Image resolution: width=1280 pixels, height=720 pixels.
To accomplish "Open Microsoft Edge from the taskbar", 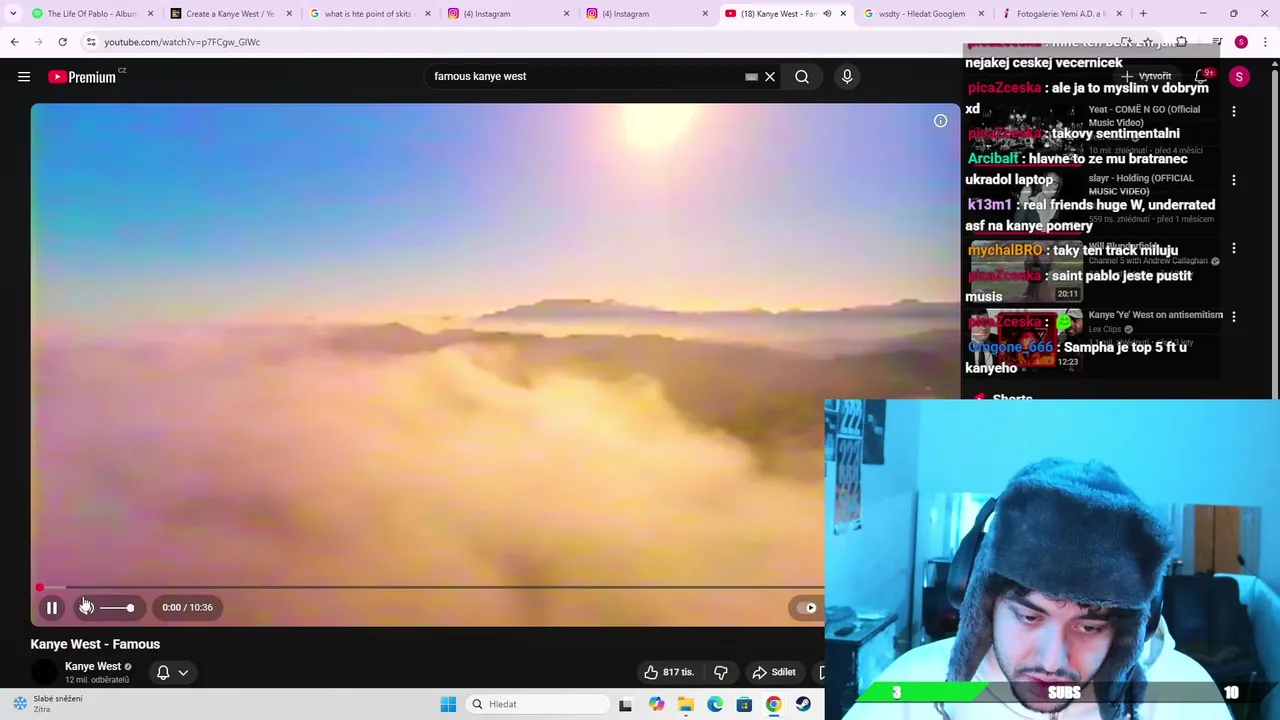I will (715, 705).
